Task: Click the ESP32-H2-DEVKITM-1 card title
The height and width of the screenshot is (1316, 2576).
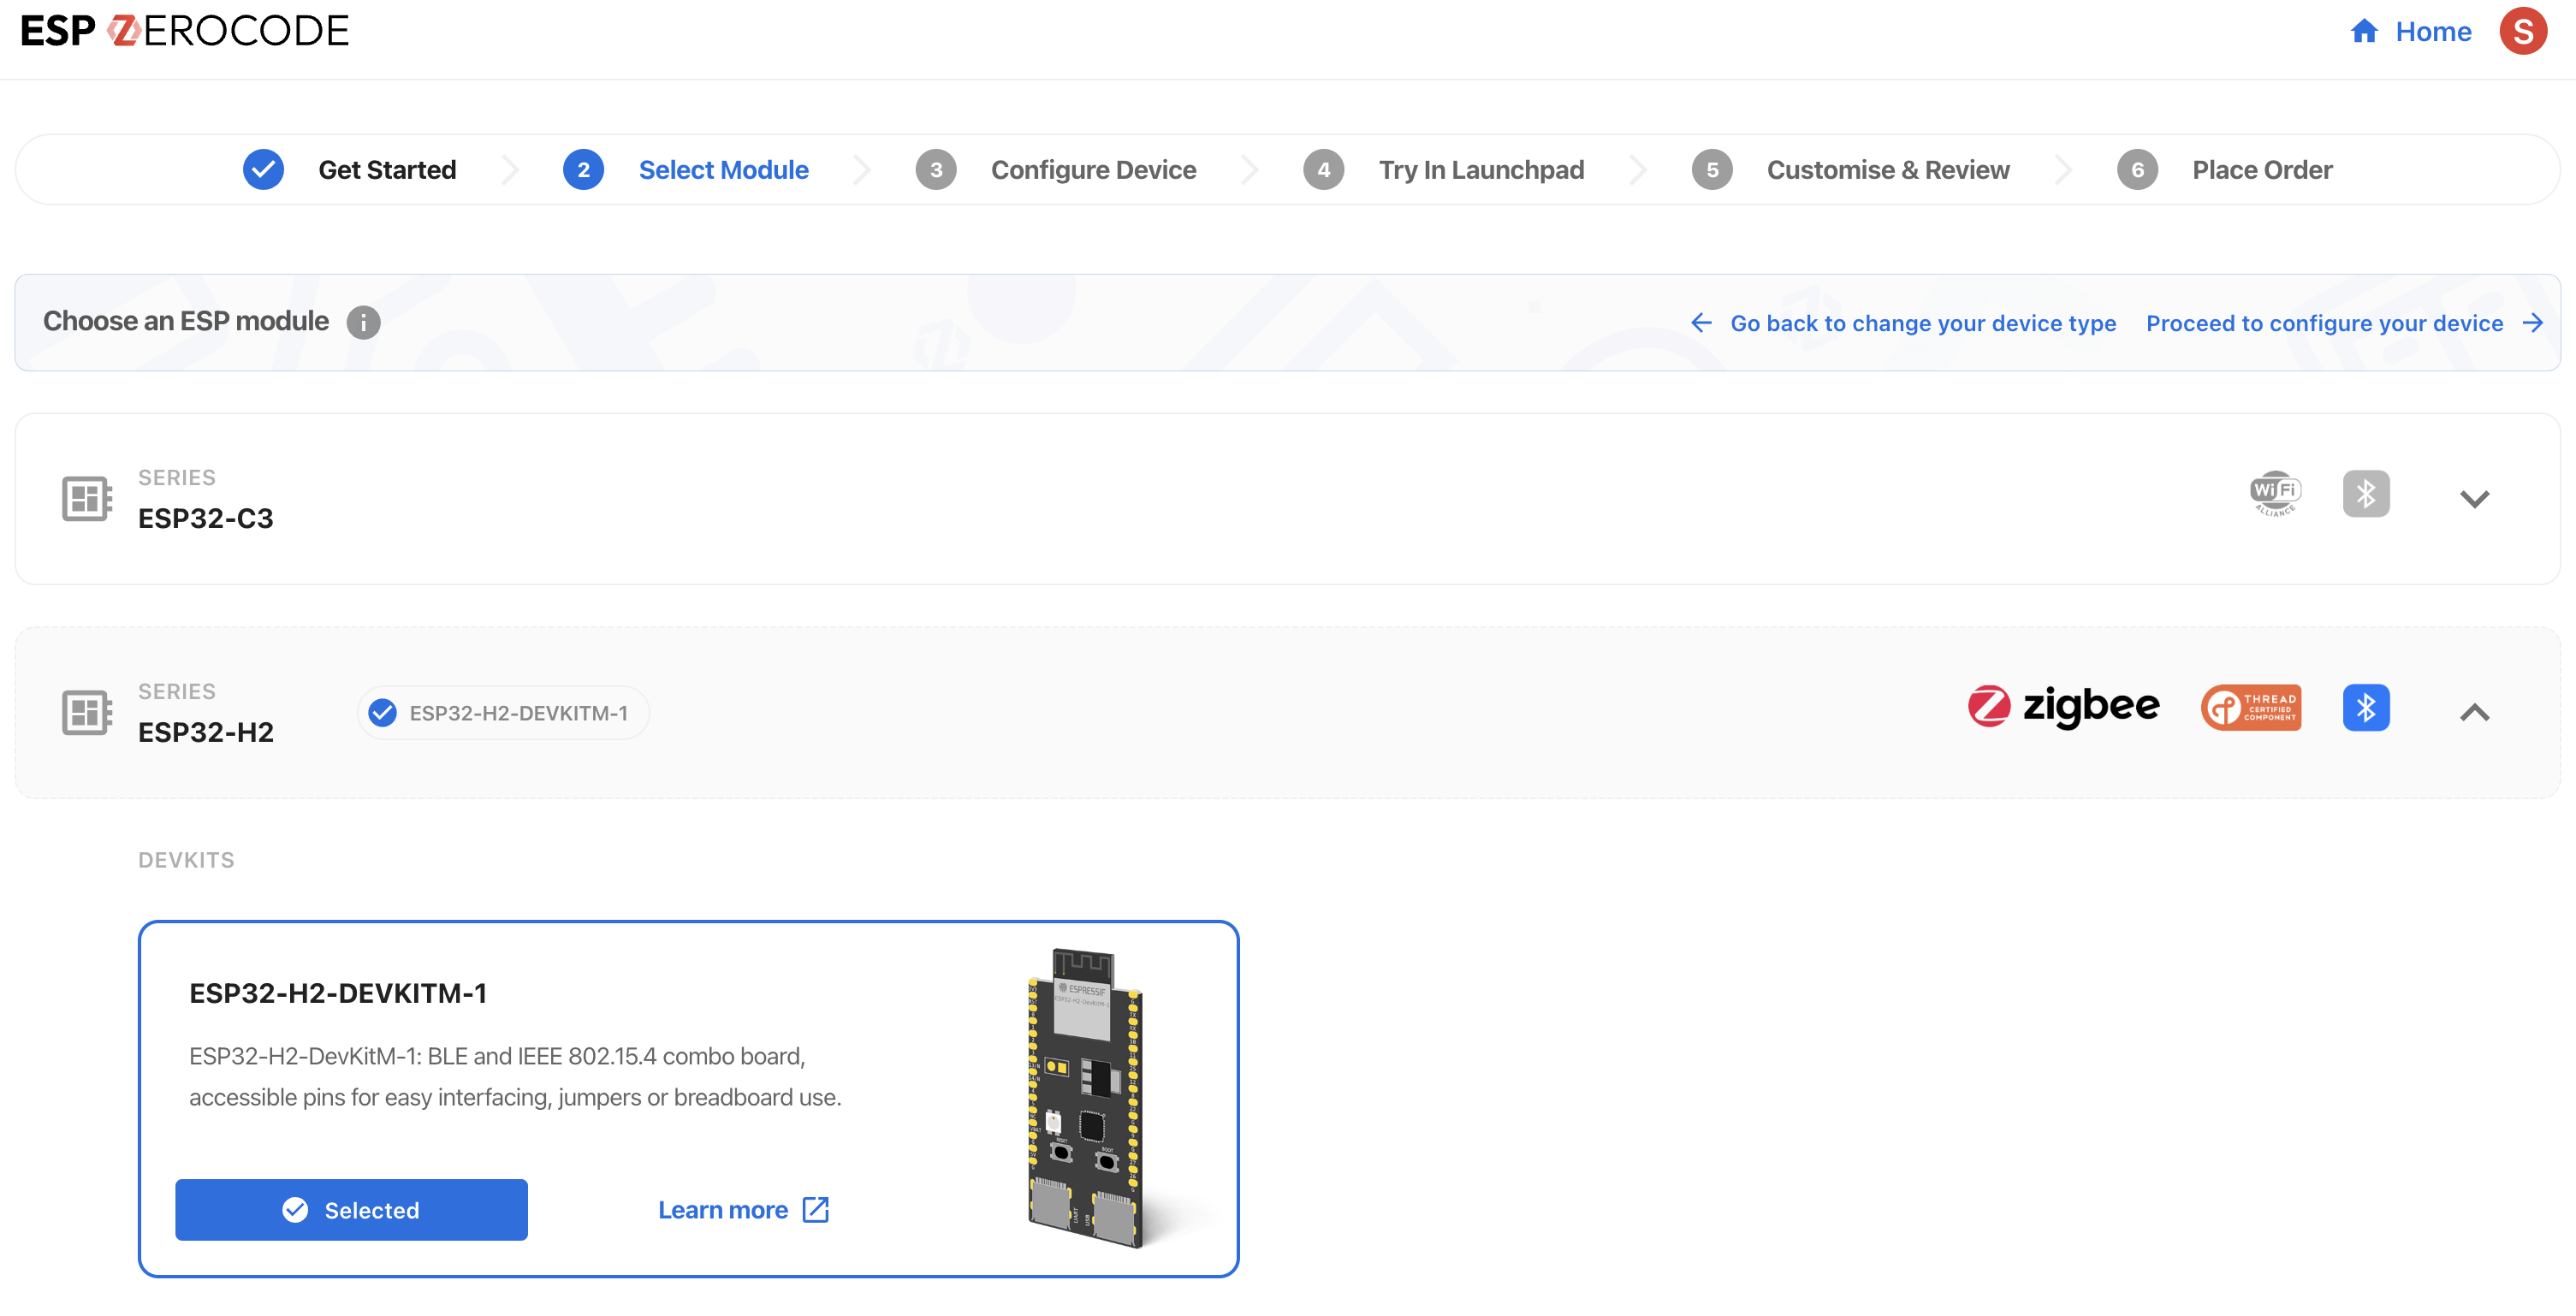Action: (x=338, y=993)
